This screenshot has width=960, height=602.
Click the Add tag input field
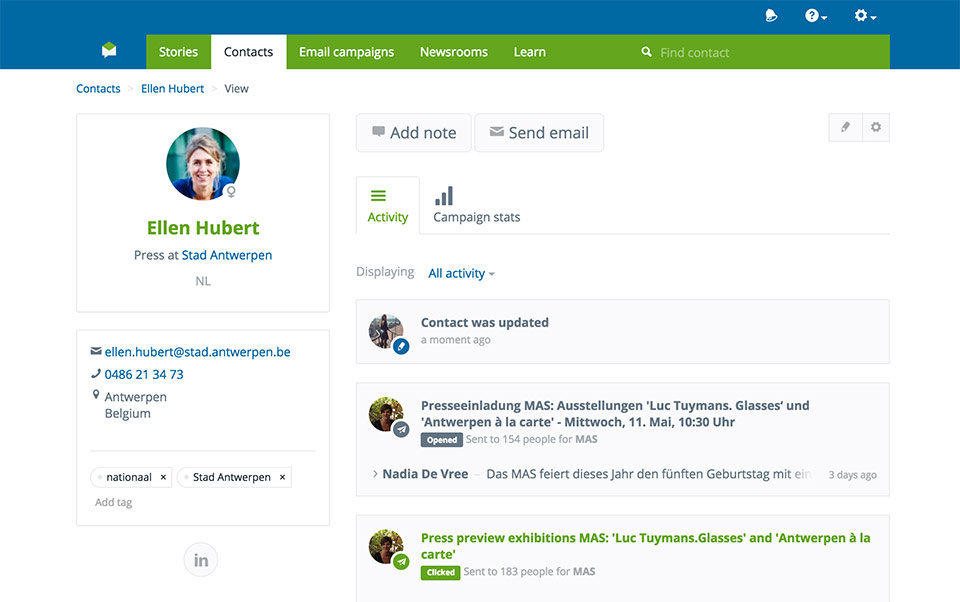(x=114, y=503)
